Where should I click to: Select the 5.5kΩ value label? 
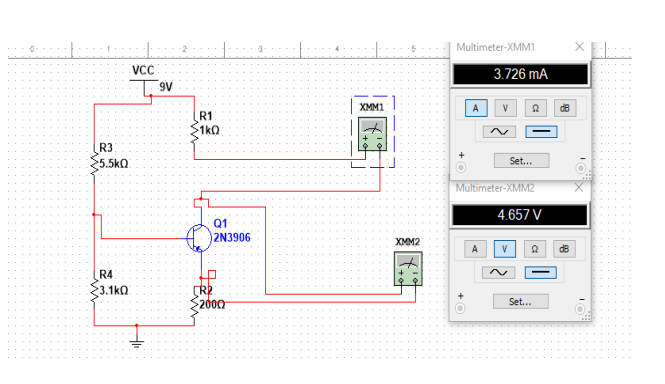pyautogui.click(x=114, y=164)
